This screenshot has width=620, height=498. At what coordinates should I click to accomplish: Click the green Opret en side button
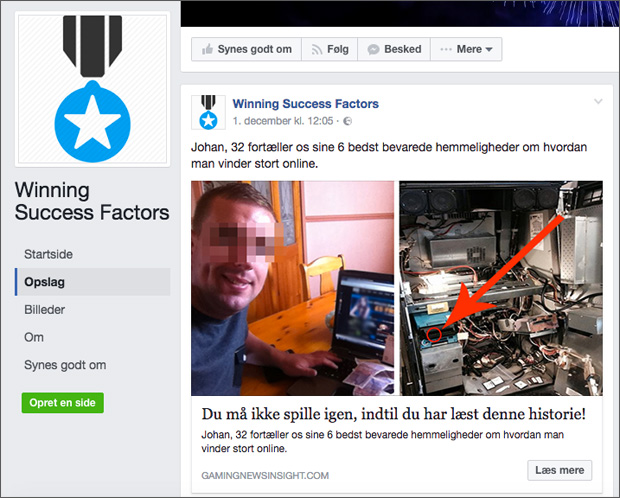click(62, 403)
